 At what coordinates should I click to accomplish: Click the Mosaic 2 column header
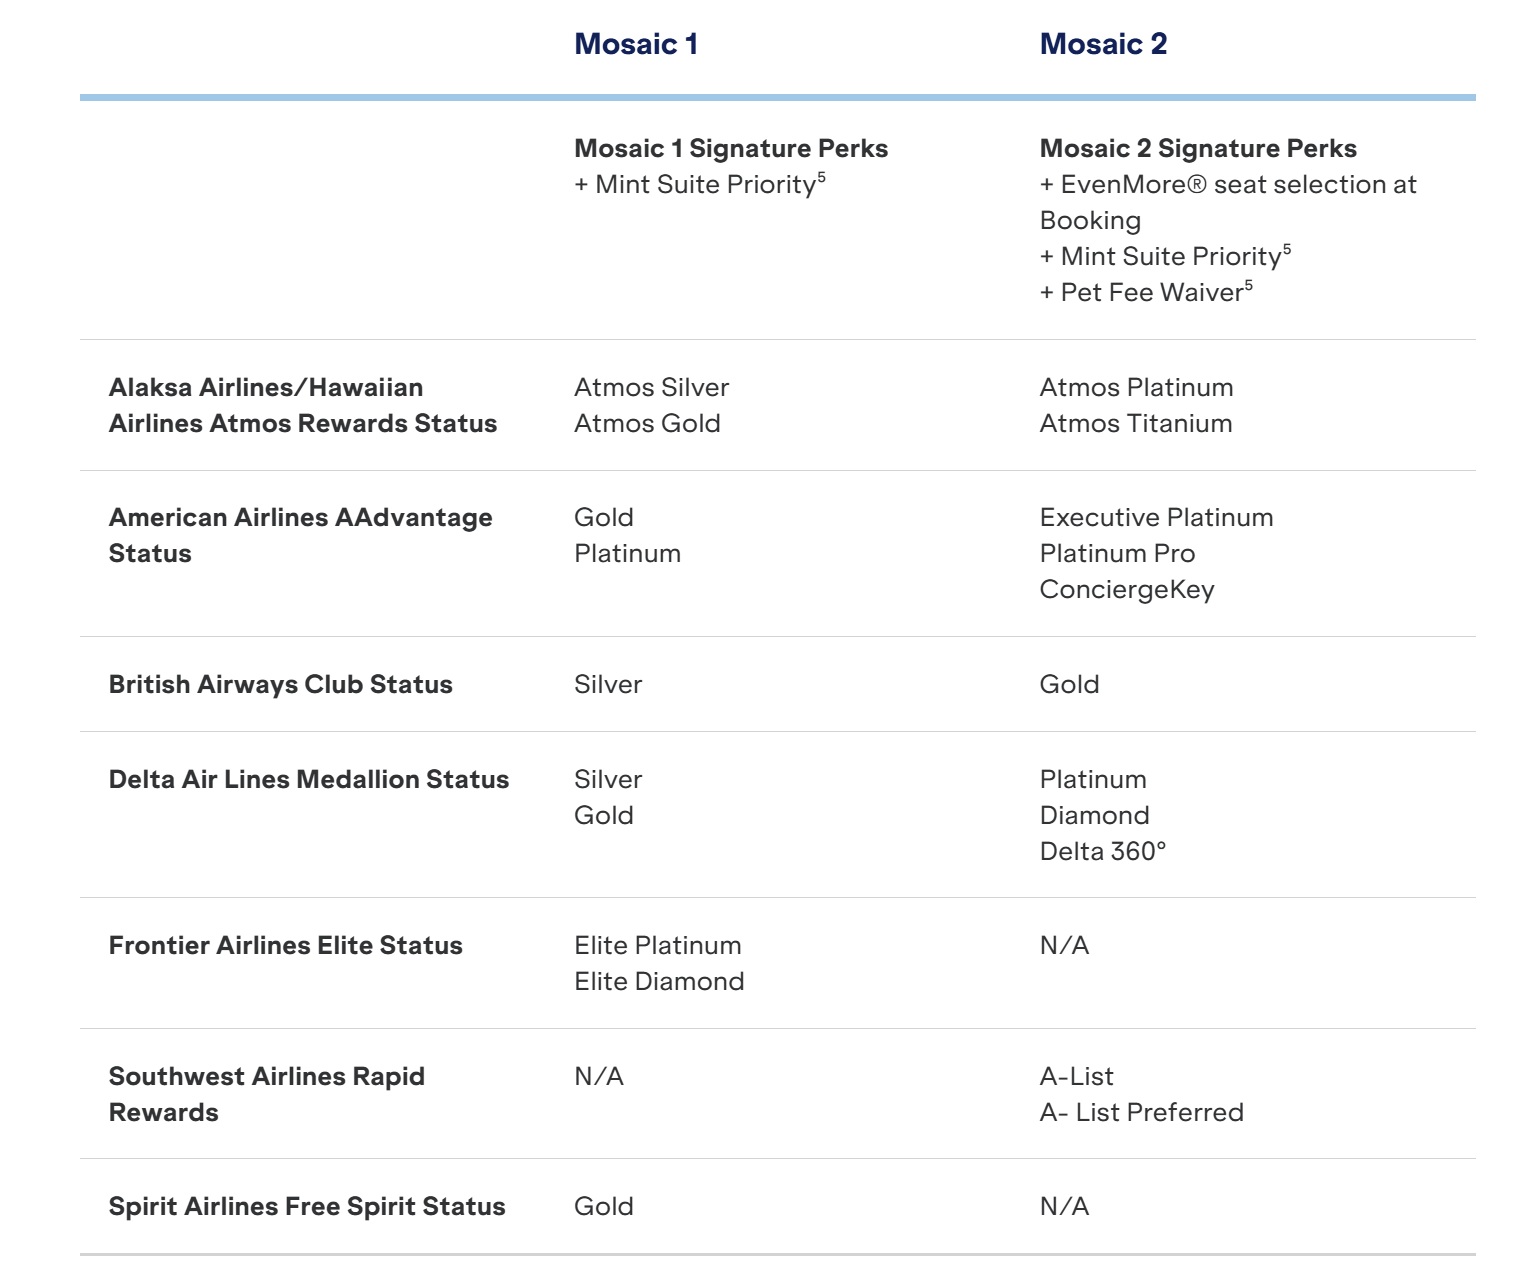1103,44
